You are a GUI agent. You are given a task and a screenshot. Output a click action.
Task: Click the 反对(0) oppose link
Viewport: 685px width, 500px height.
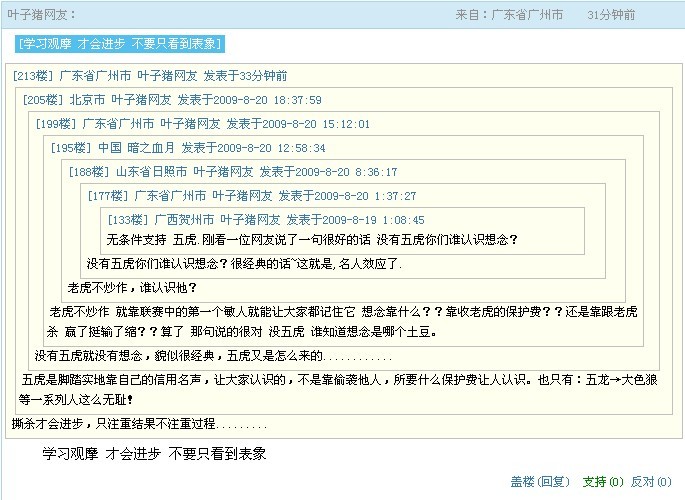pyautogui.click(x=655, y=482)
